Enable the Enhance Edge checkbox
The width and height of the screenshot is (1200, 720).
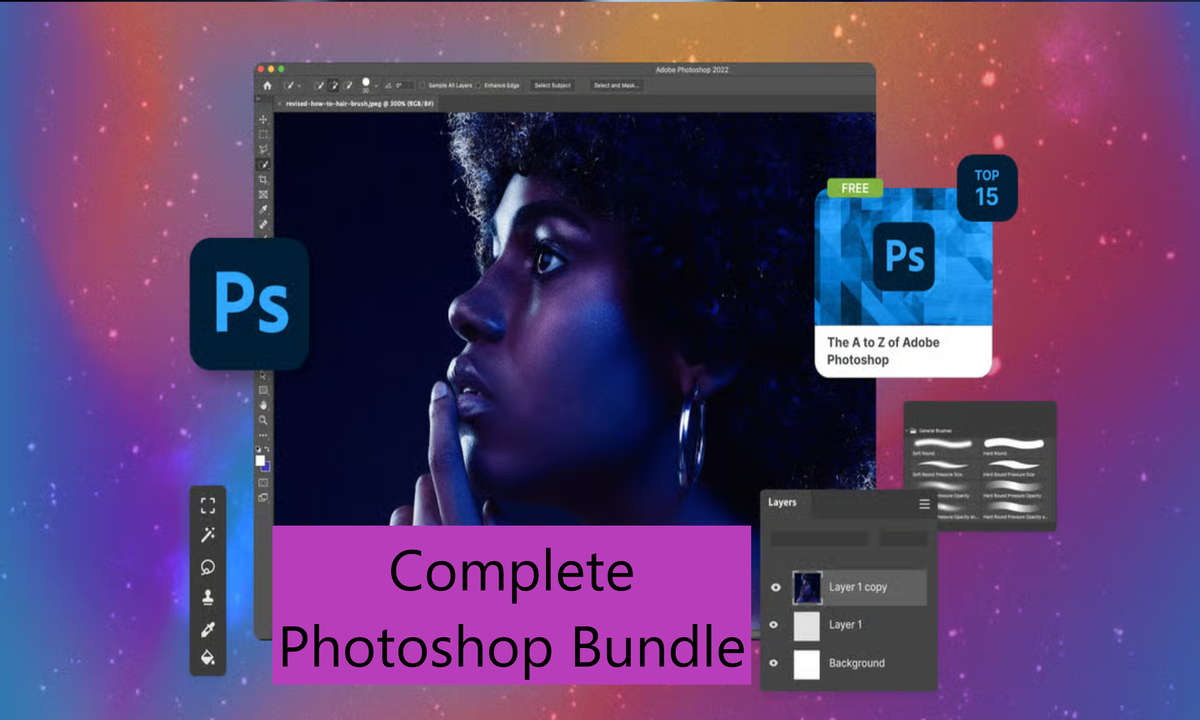pyautogui.click(x=479, y=85)
